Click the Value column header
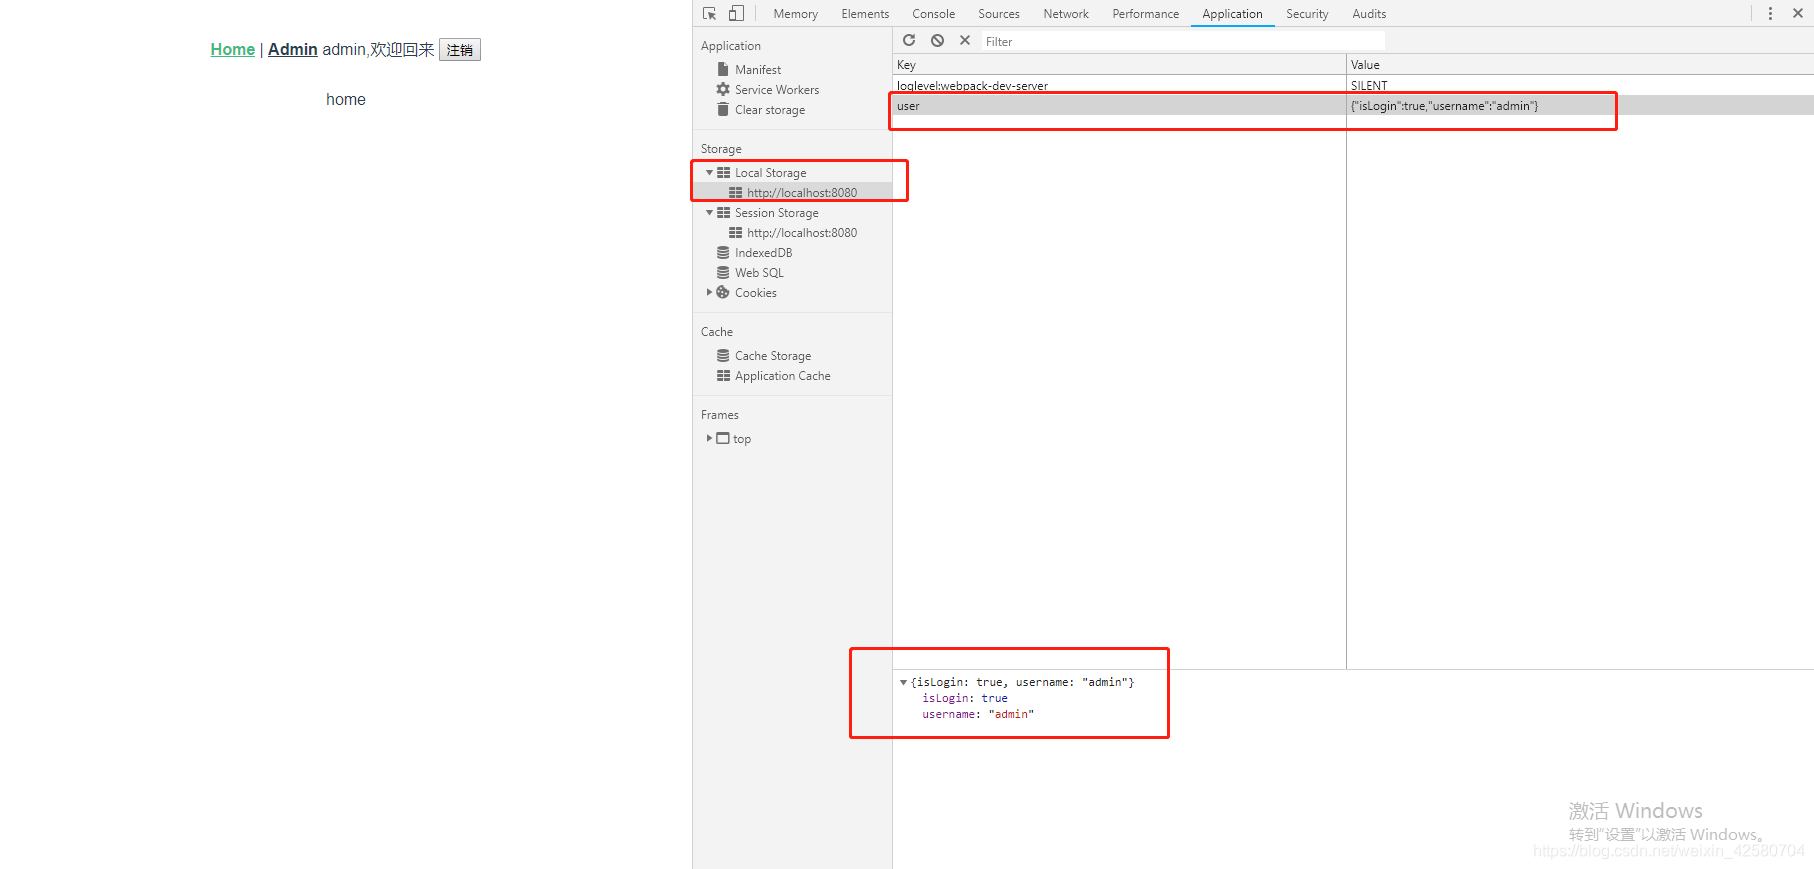 [1580, 64]
